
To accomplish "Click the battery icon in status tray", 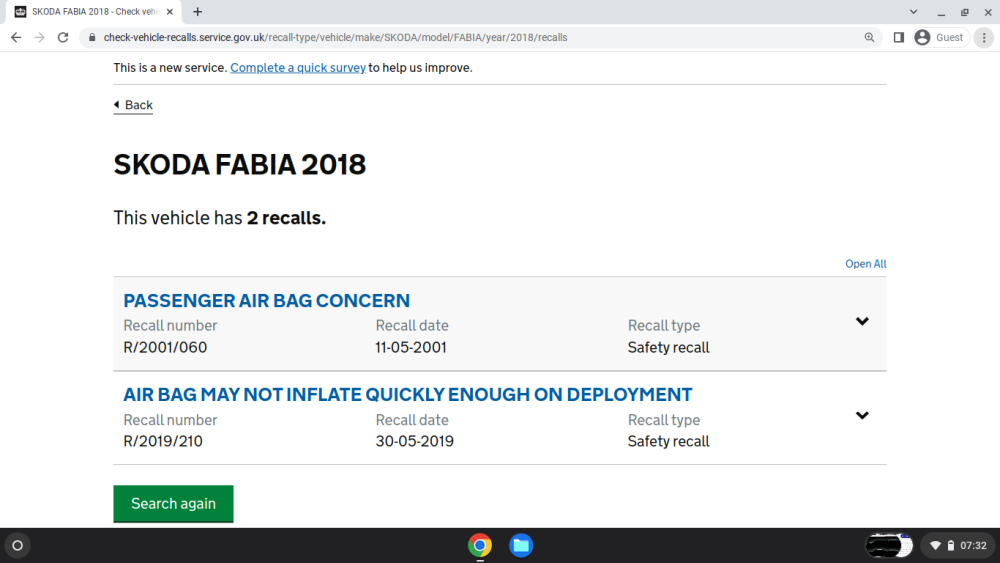I will tap(951, 546).
